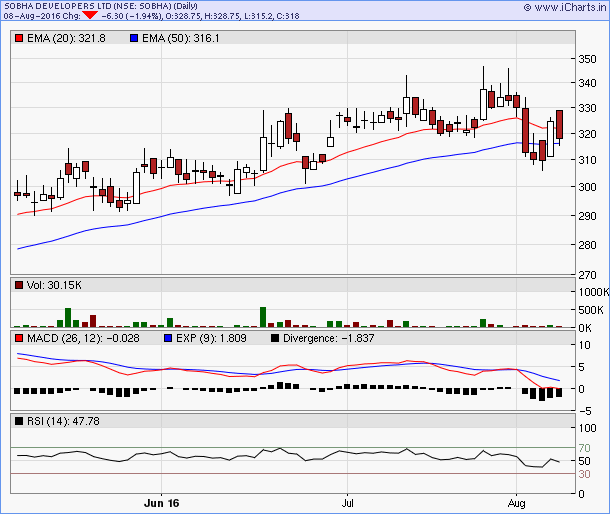Screen dimensions: 610x514
Task: Click the red EMA (20) legend swatch
Action: 19,38
